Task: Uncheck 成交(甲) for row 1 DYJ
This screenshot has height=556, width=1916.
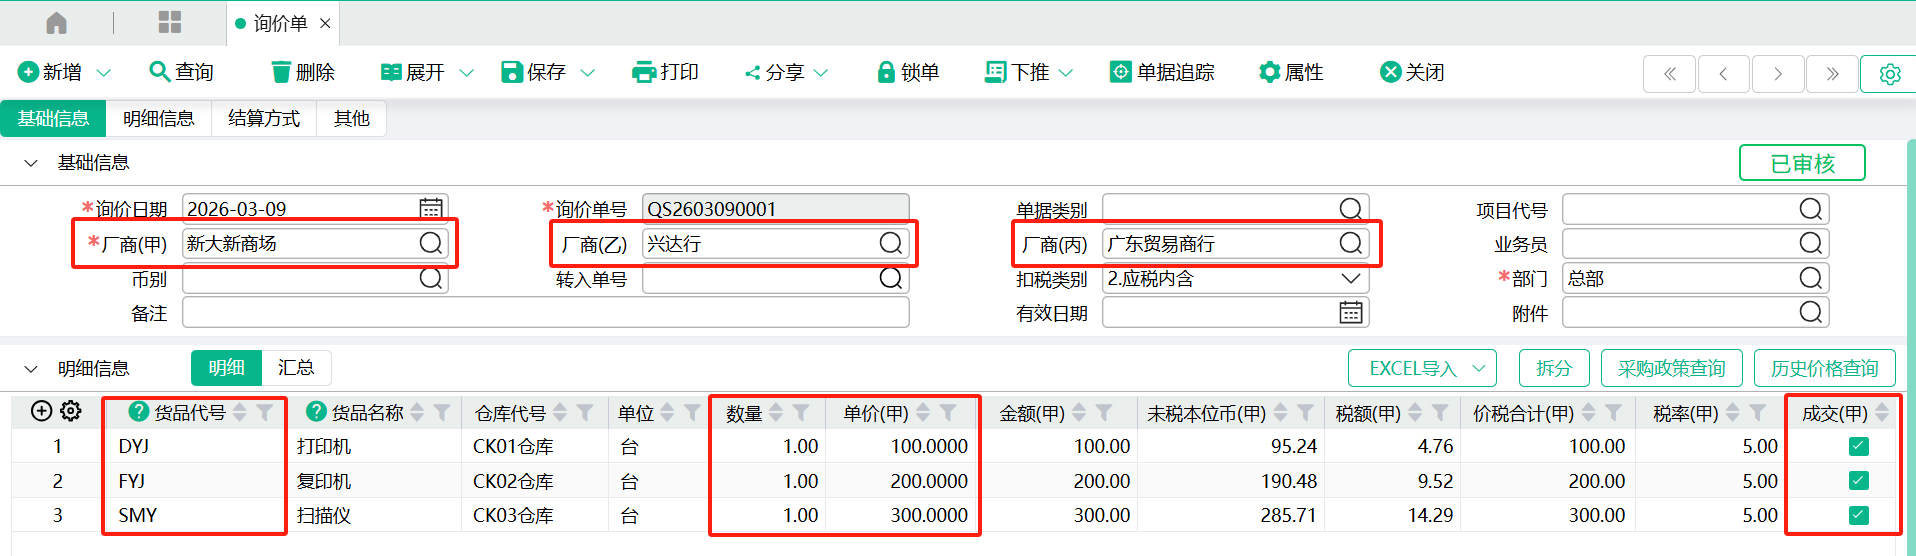Action: pos(1858,446)
